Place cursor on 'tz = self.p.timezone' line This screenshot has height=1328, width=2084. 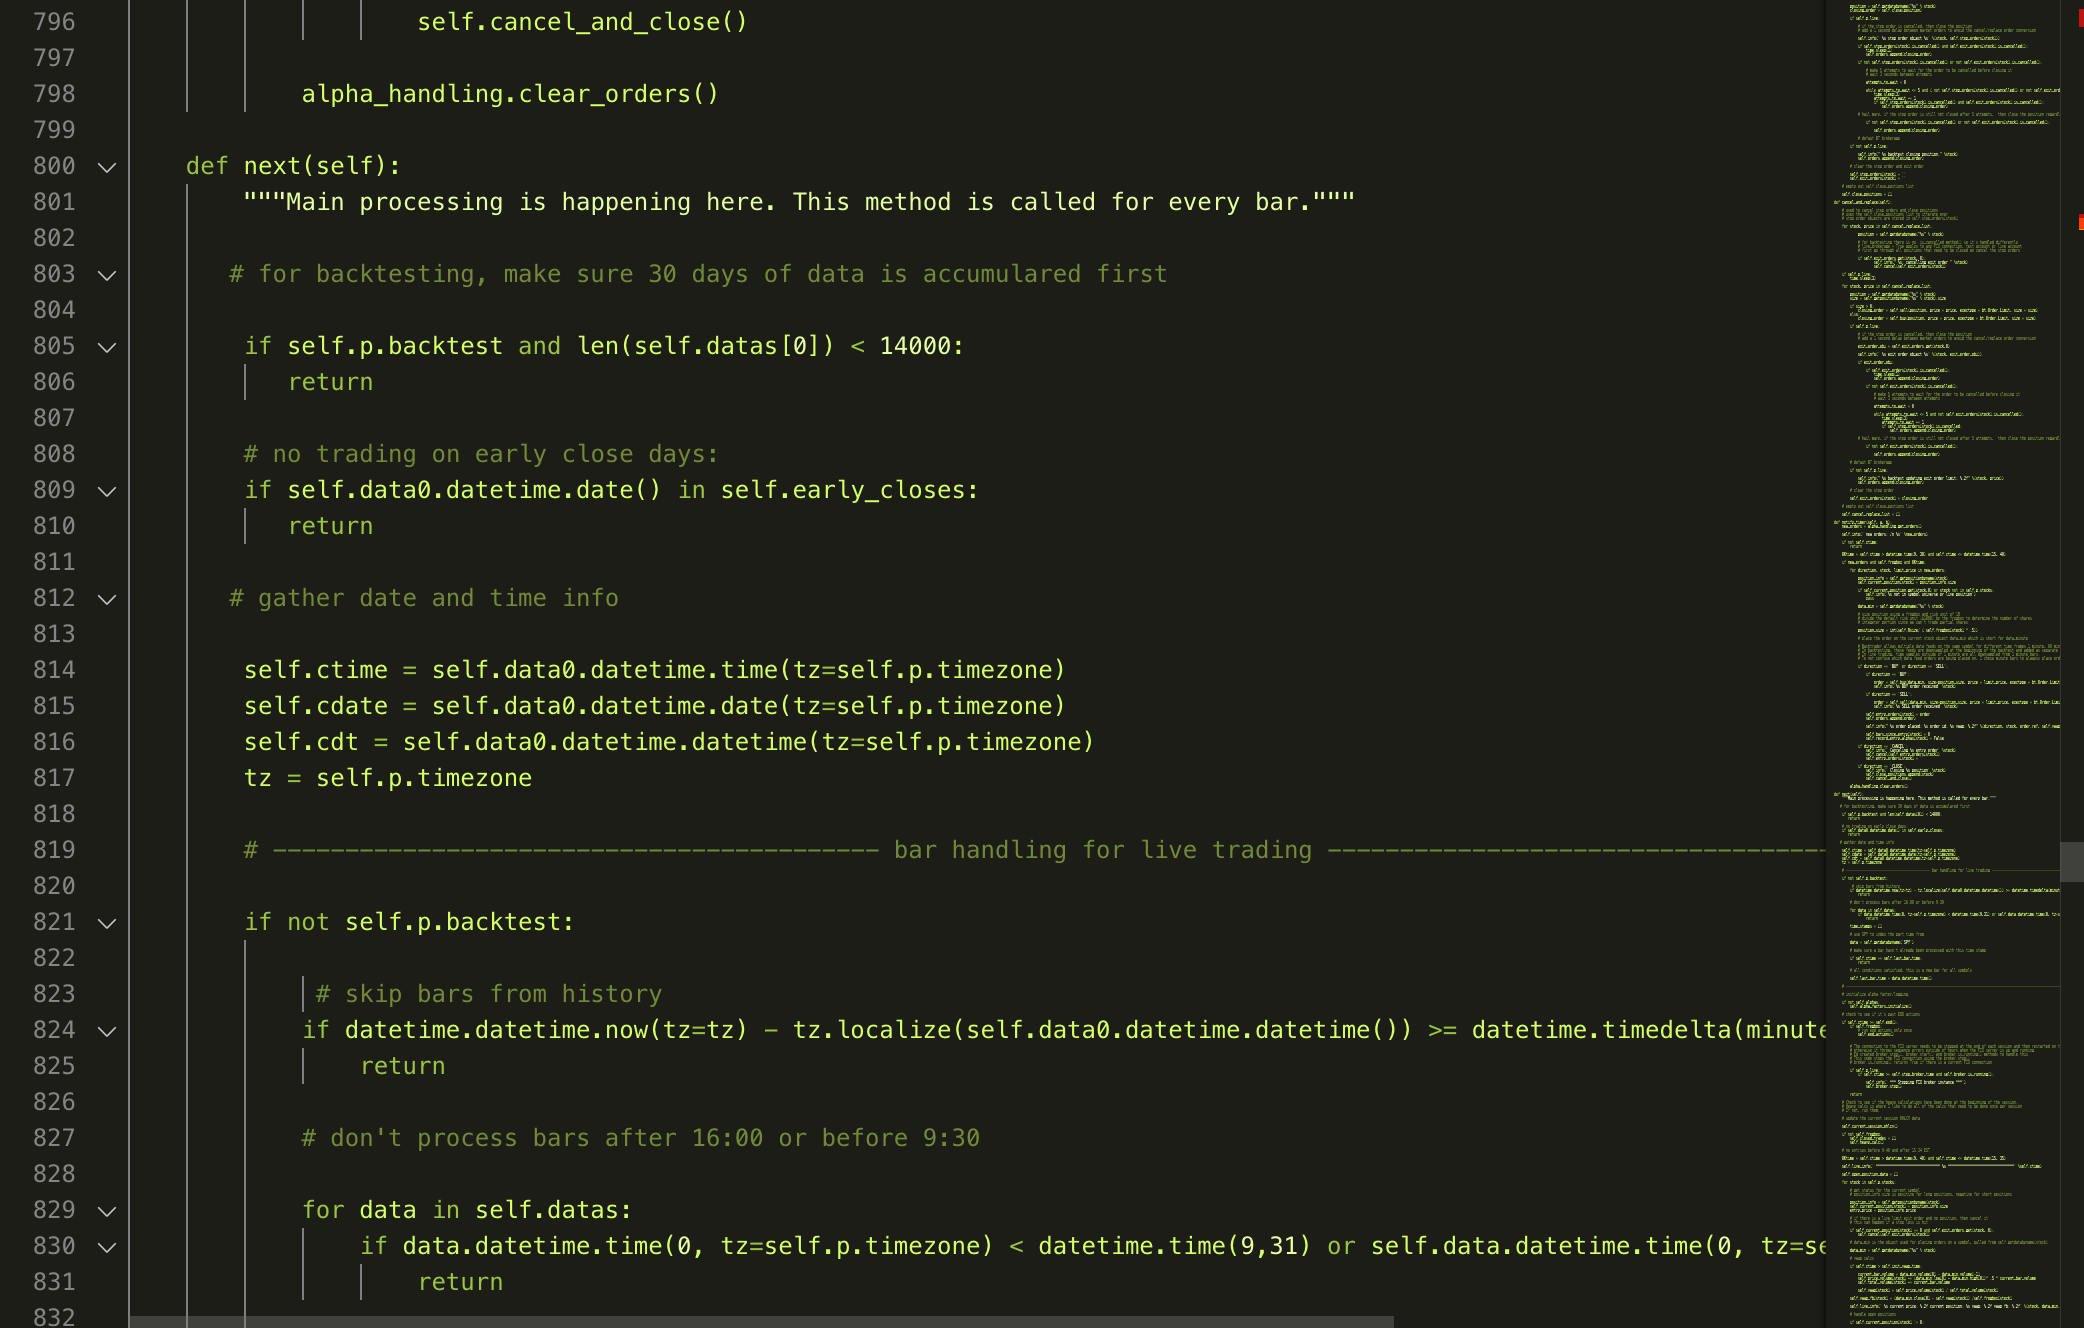tap(388, 778)
